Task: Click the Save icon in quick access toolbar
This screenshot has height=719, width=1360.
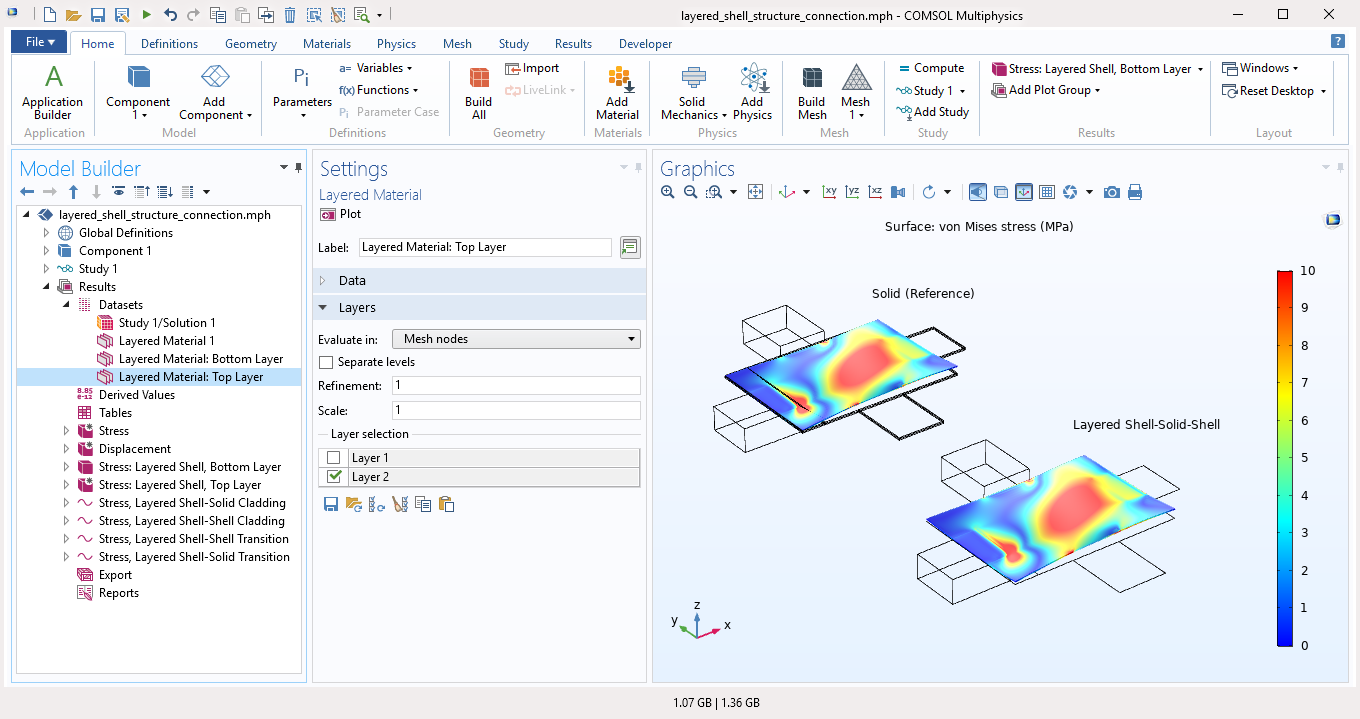Action: 98,15
